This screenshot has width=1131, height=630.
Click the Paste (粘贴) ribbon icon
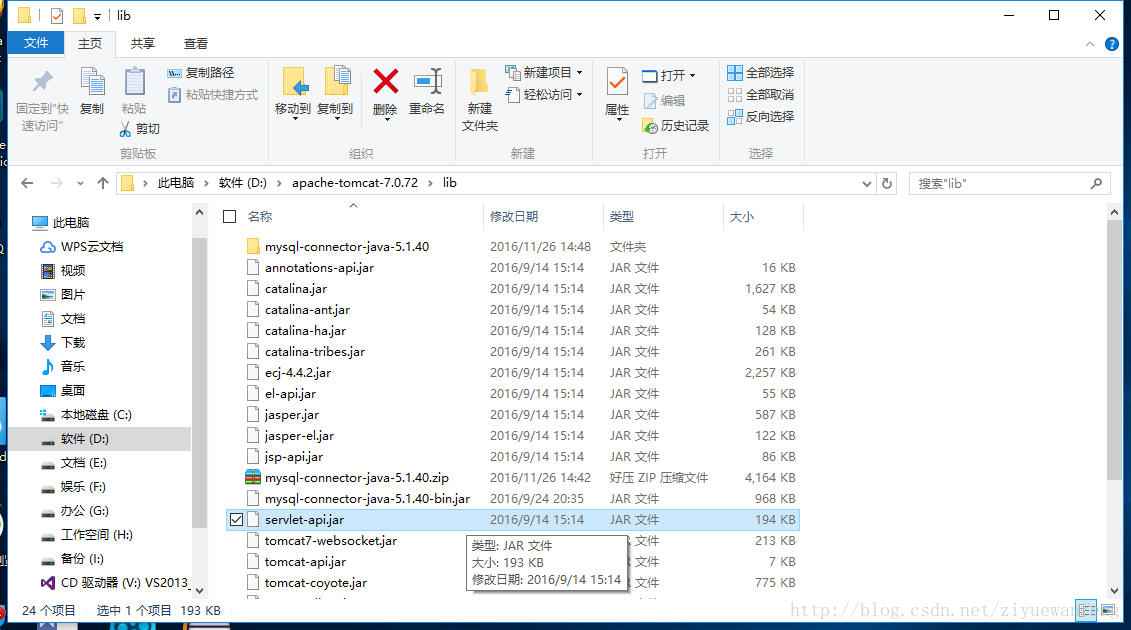[134, 81]
